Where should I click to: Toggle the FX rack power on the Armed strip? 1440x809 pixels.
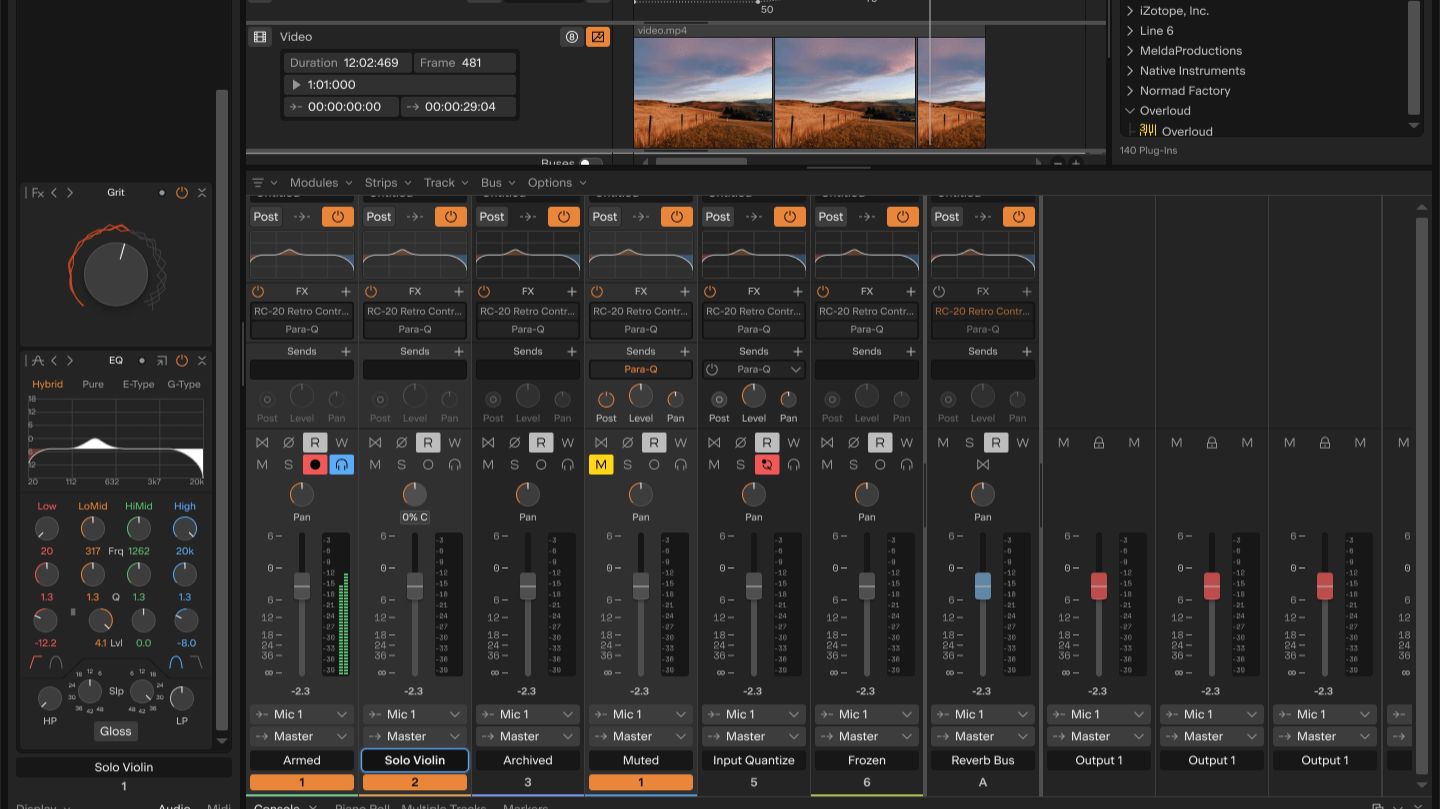pos(258,291)
